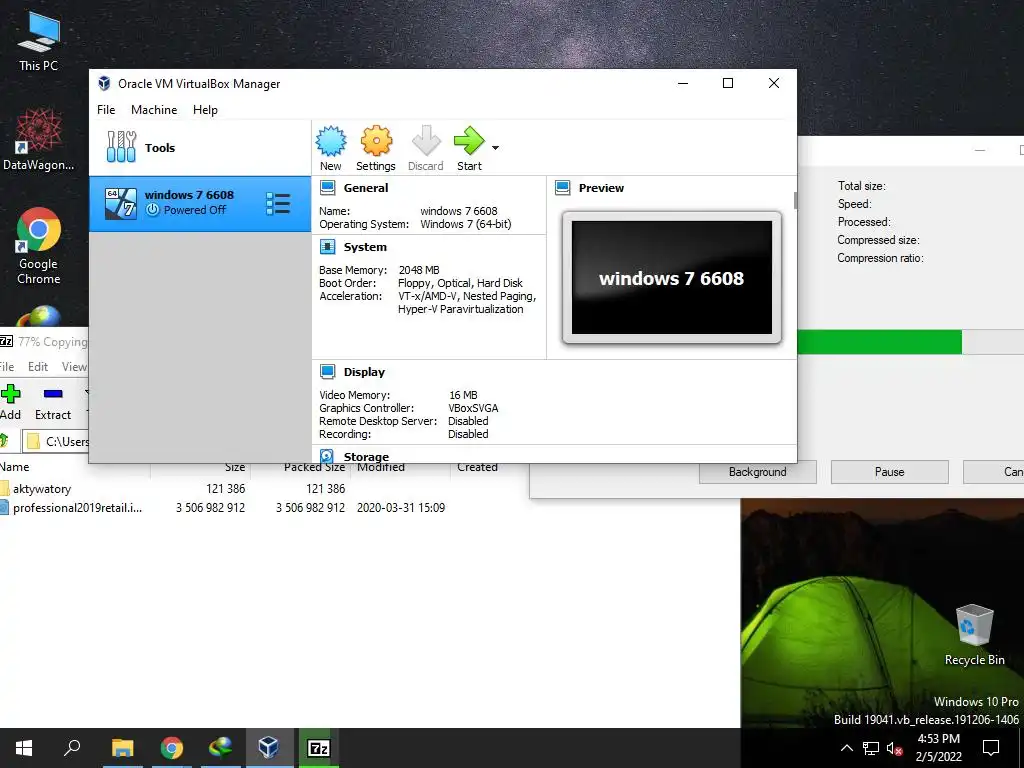
Task: Click the taskbar search magnifier
Action: 72,748
